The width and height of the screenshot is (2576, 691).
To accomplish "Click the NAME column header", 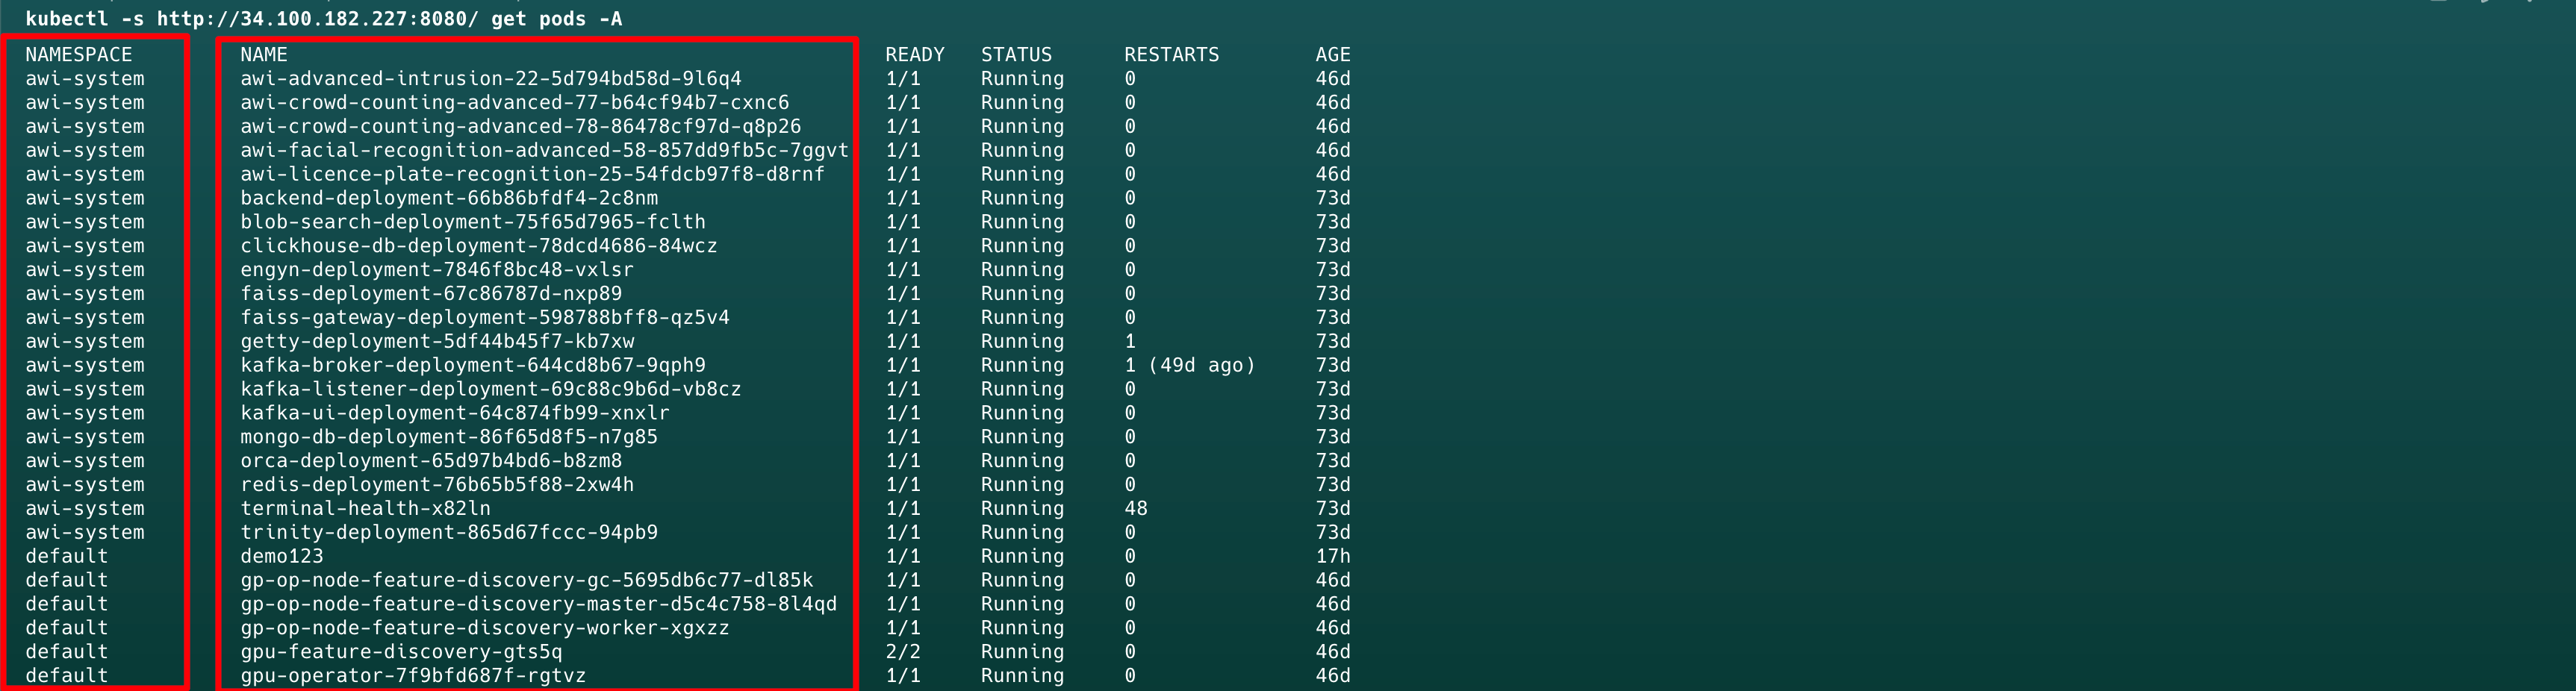I will (263, 55).
